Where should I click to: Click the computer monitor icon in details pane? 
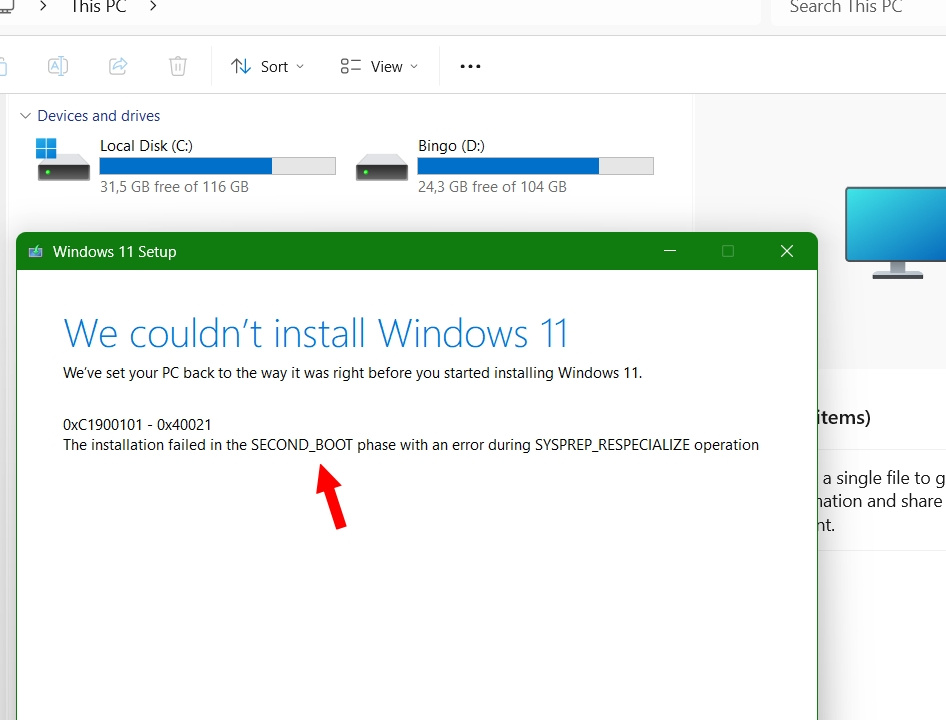(x=897, y=232)
